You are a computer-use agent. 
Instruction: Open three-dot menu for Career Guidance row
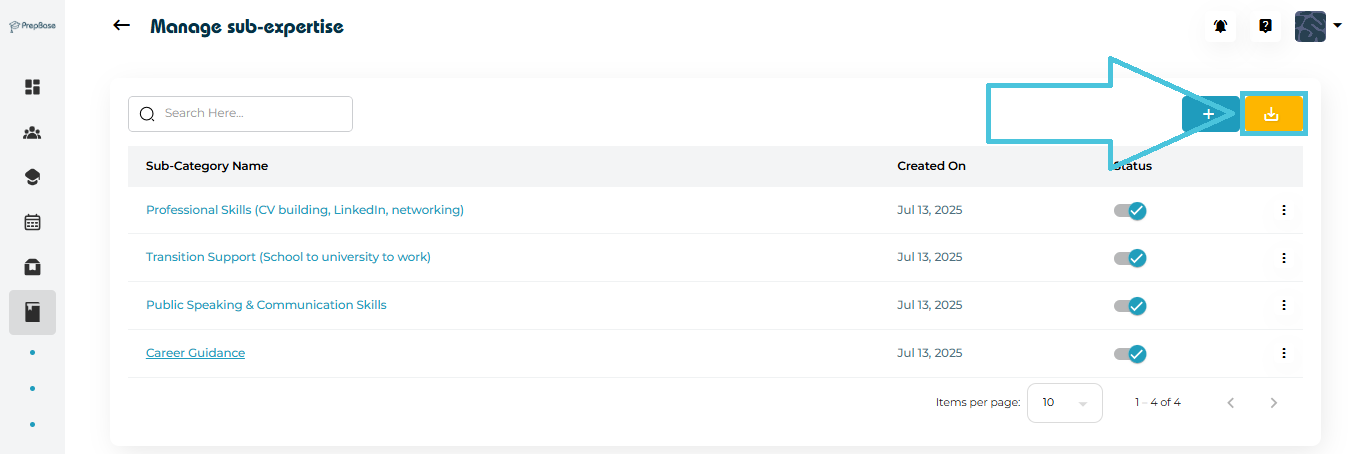(1284, 353)
